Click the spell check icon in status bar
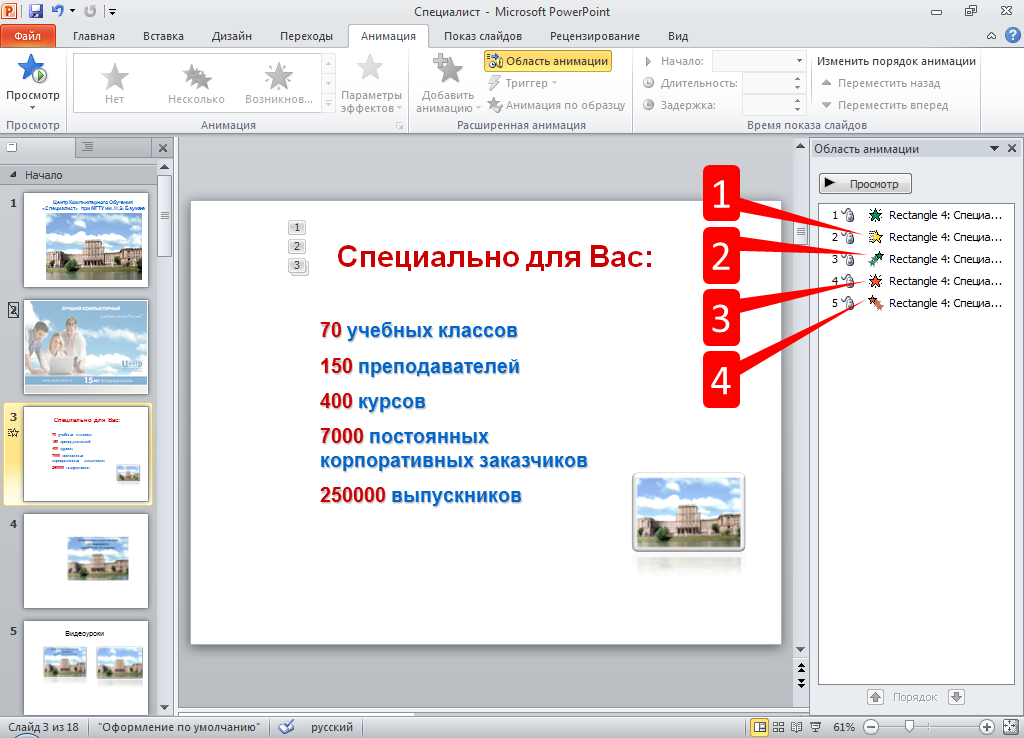 click(x=286, y=727)
